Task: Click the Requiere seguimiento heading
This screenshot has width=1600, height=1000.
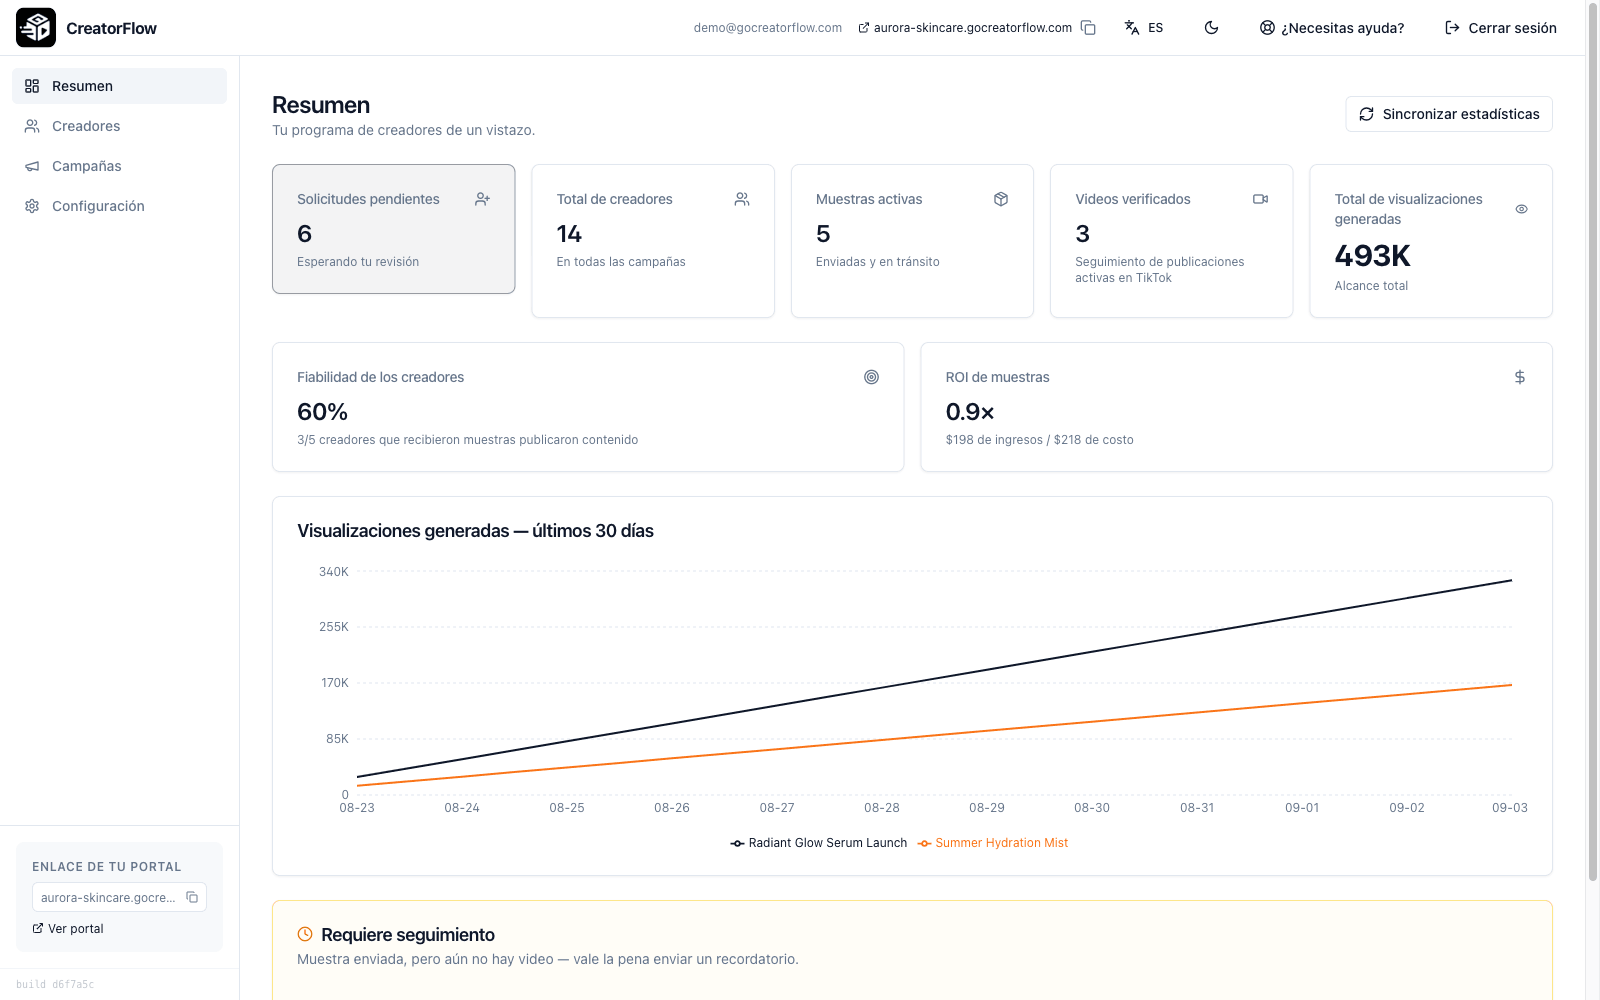Action: coord(408,935)
